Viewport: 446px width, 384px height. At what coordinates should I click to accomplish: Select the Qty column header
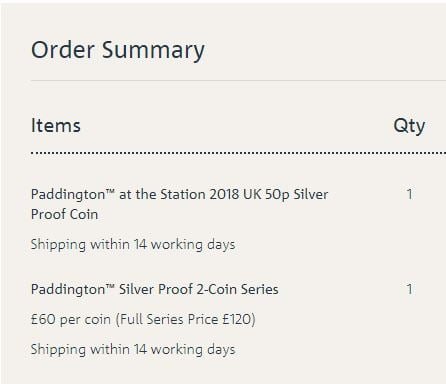pyautogui.click(x=409, y=127)
